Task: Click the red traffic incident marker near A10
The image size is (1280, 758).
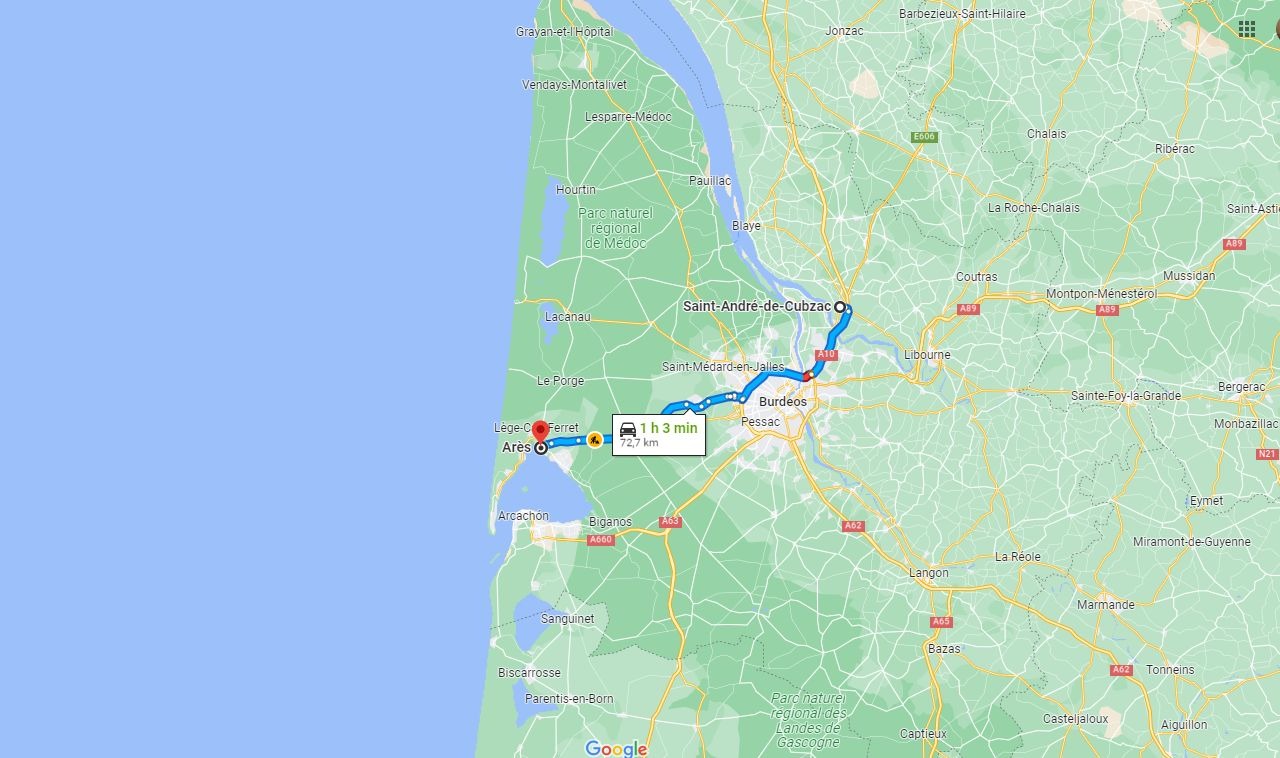Action: tap(807, 377)
